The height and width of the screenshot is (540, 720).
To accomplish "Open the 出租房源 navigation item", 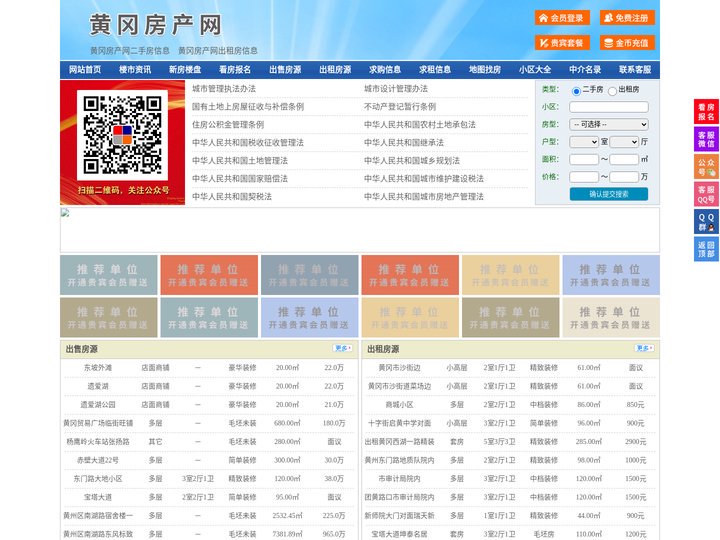I will coord(335,70).
